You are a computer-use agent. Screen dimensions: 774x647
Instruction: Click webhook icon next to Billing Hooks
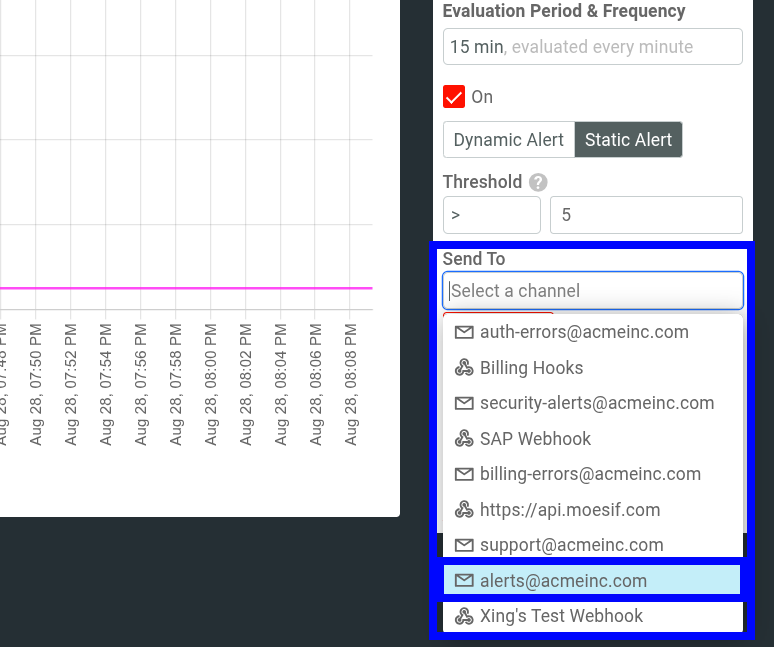click(464, 368)
